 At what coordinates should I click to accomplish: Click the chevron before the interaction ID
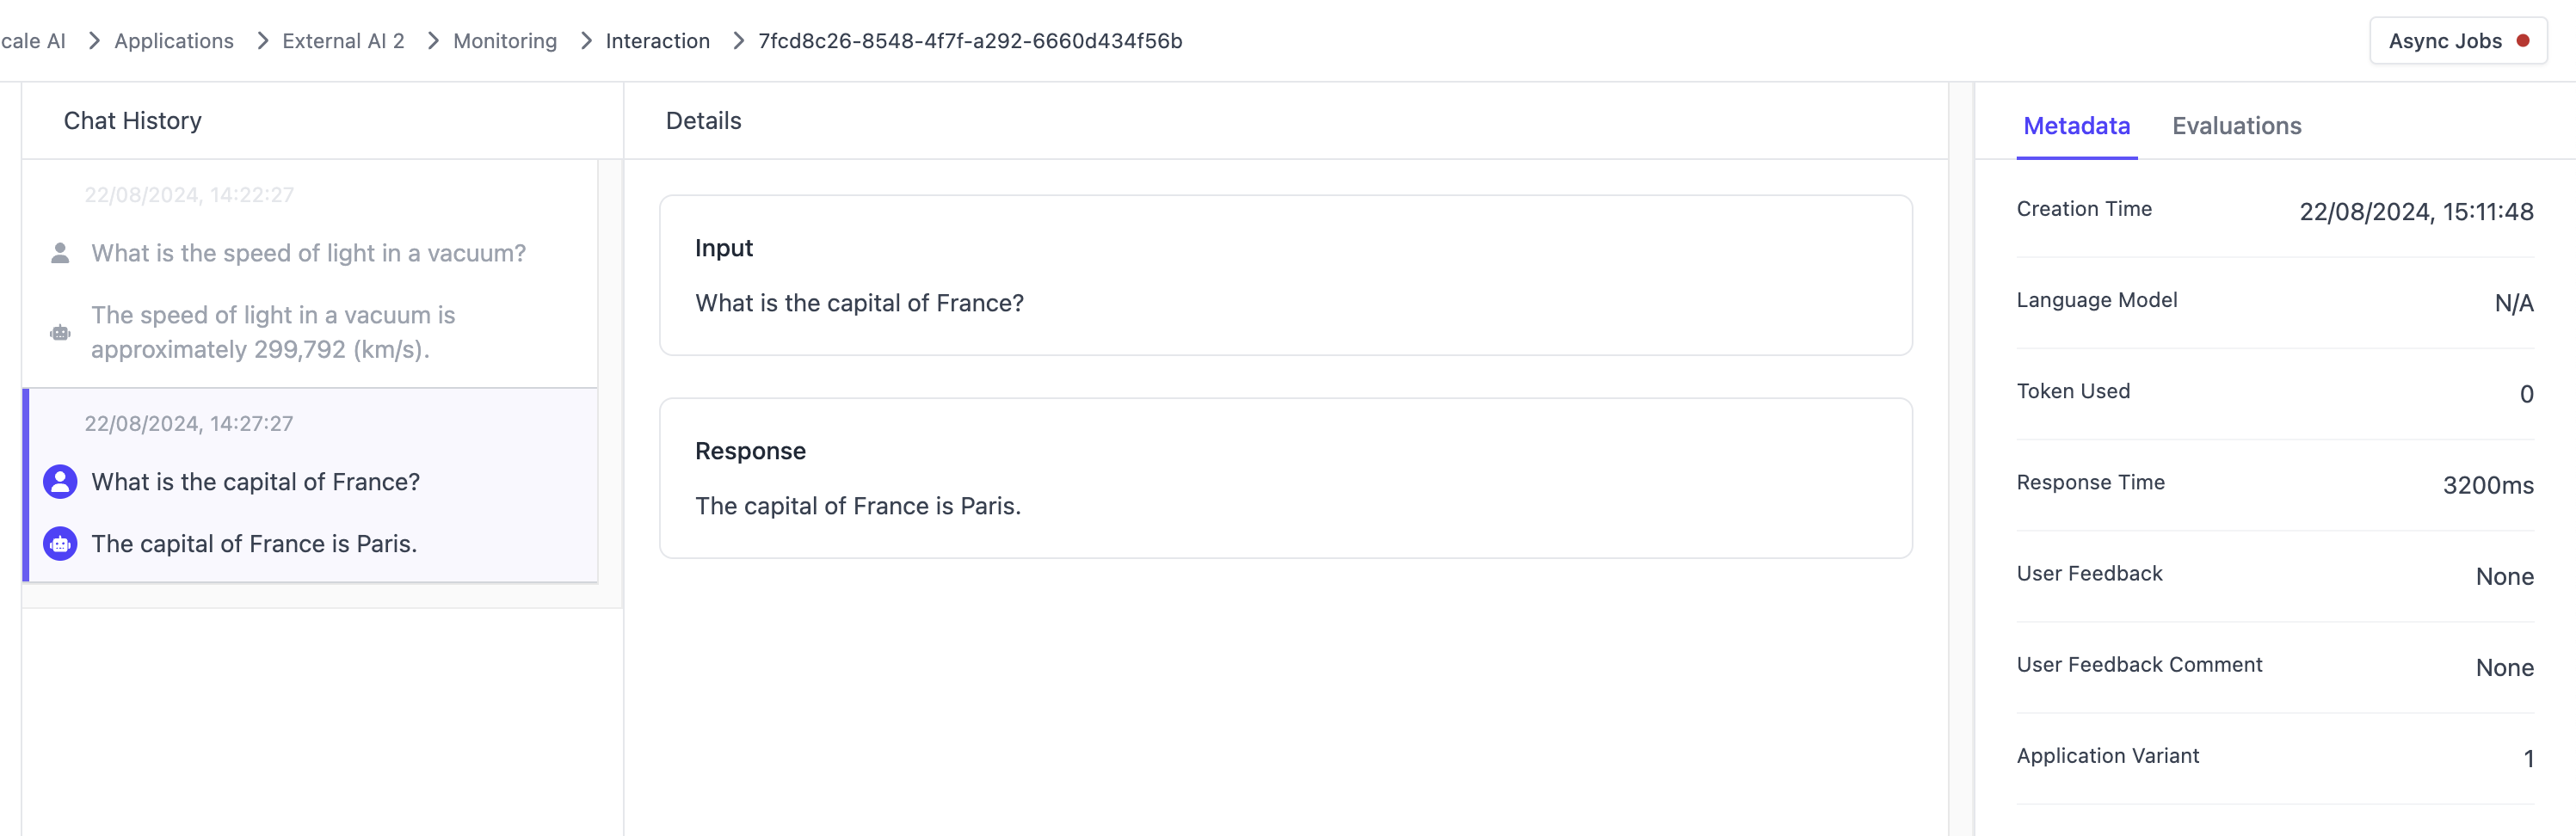[738, 41]
